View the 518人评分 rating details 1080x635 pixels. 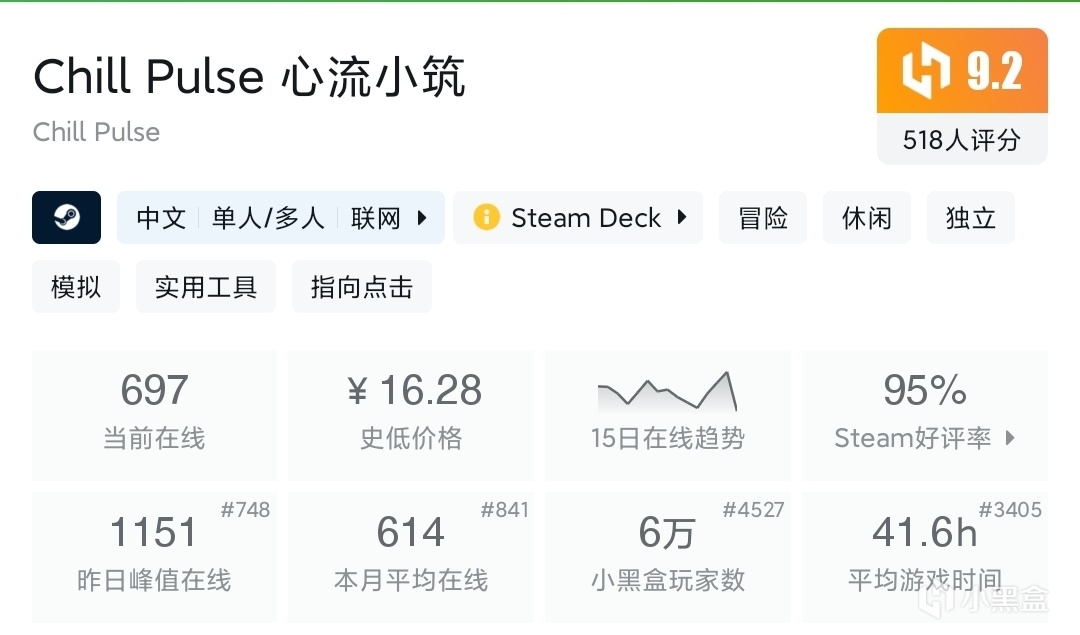click(961, 140)
